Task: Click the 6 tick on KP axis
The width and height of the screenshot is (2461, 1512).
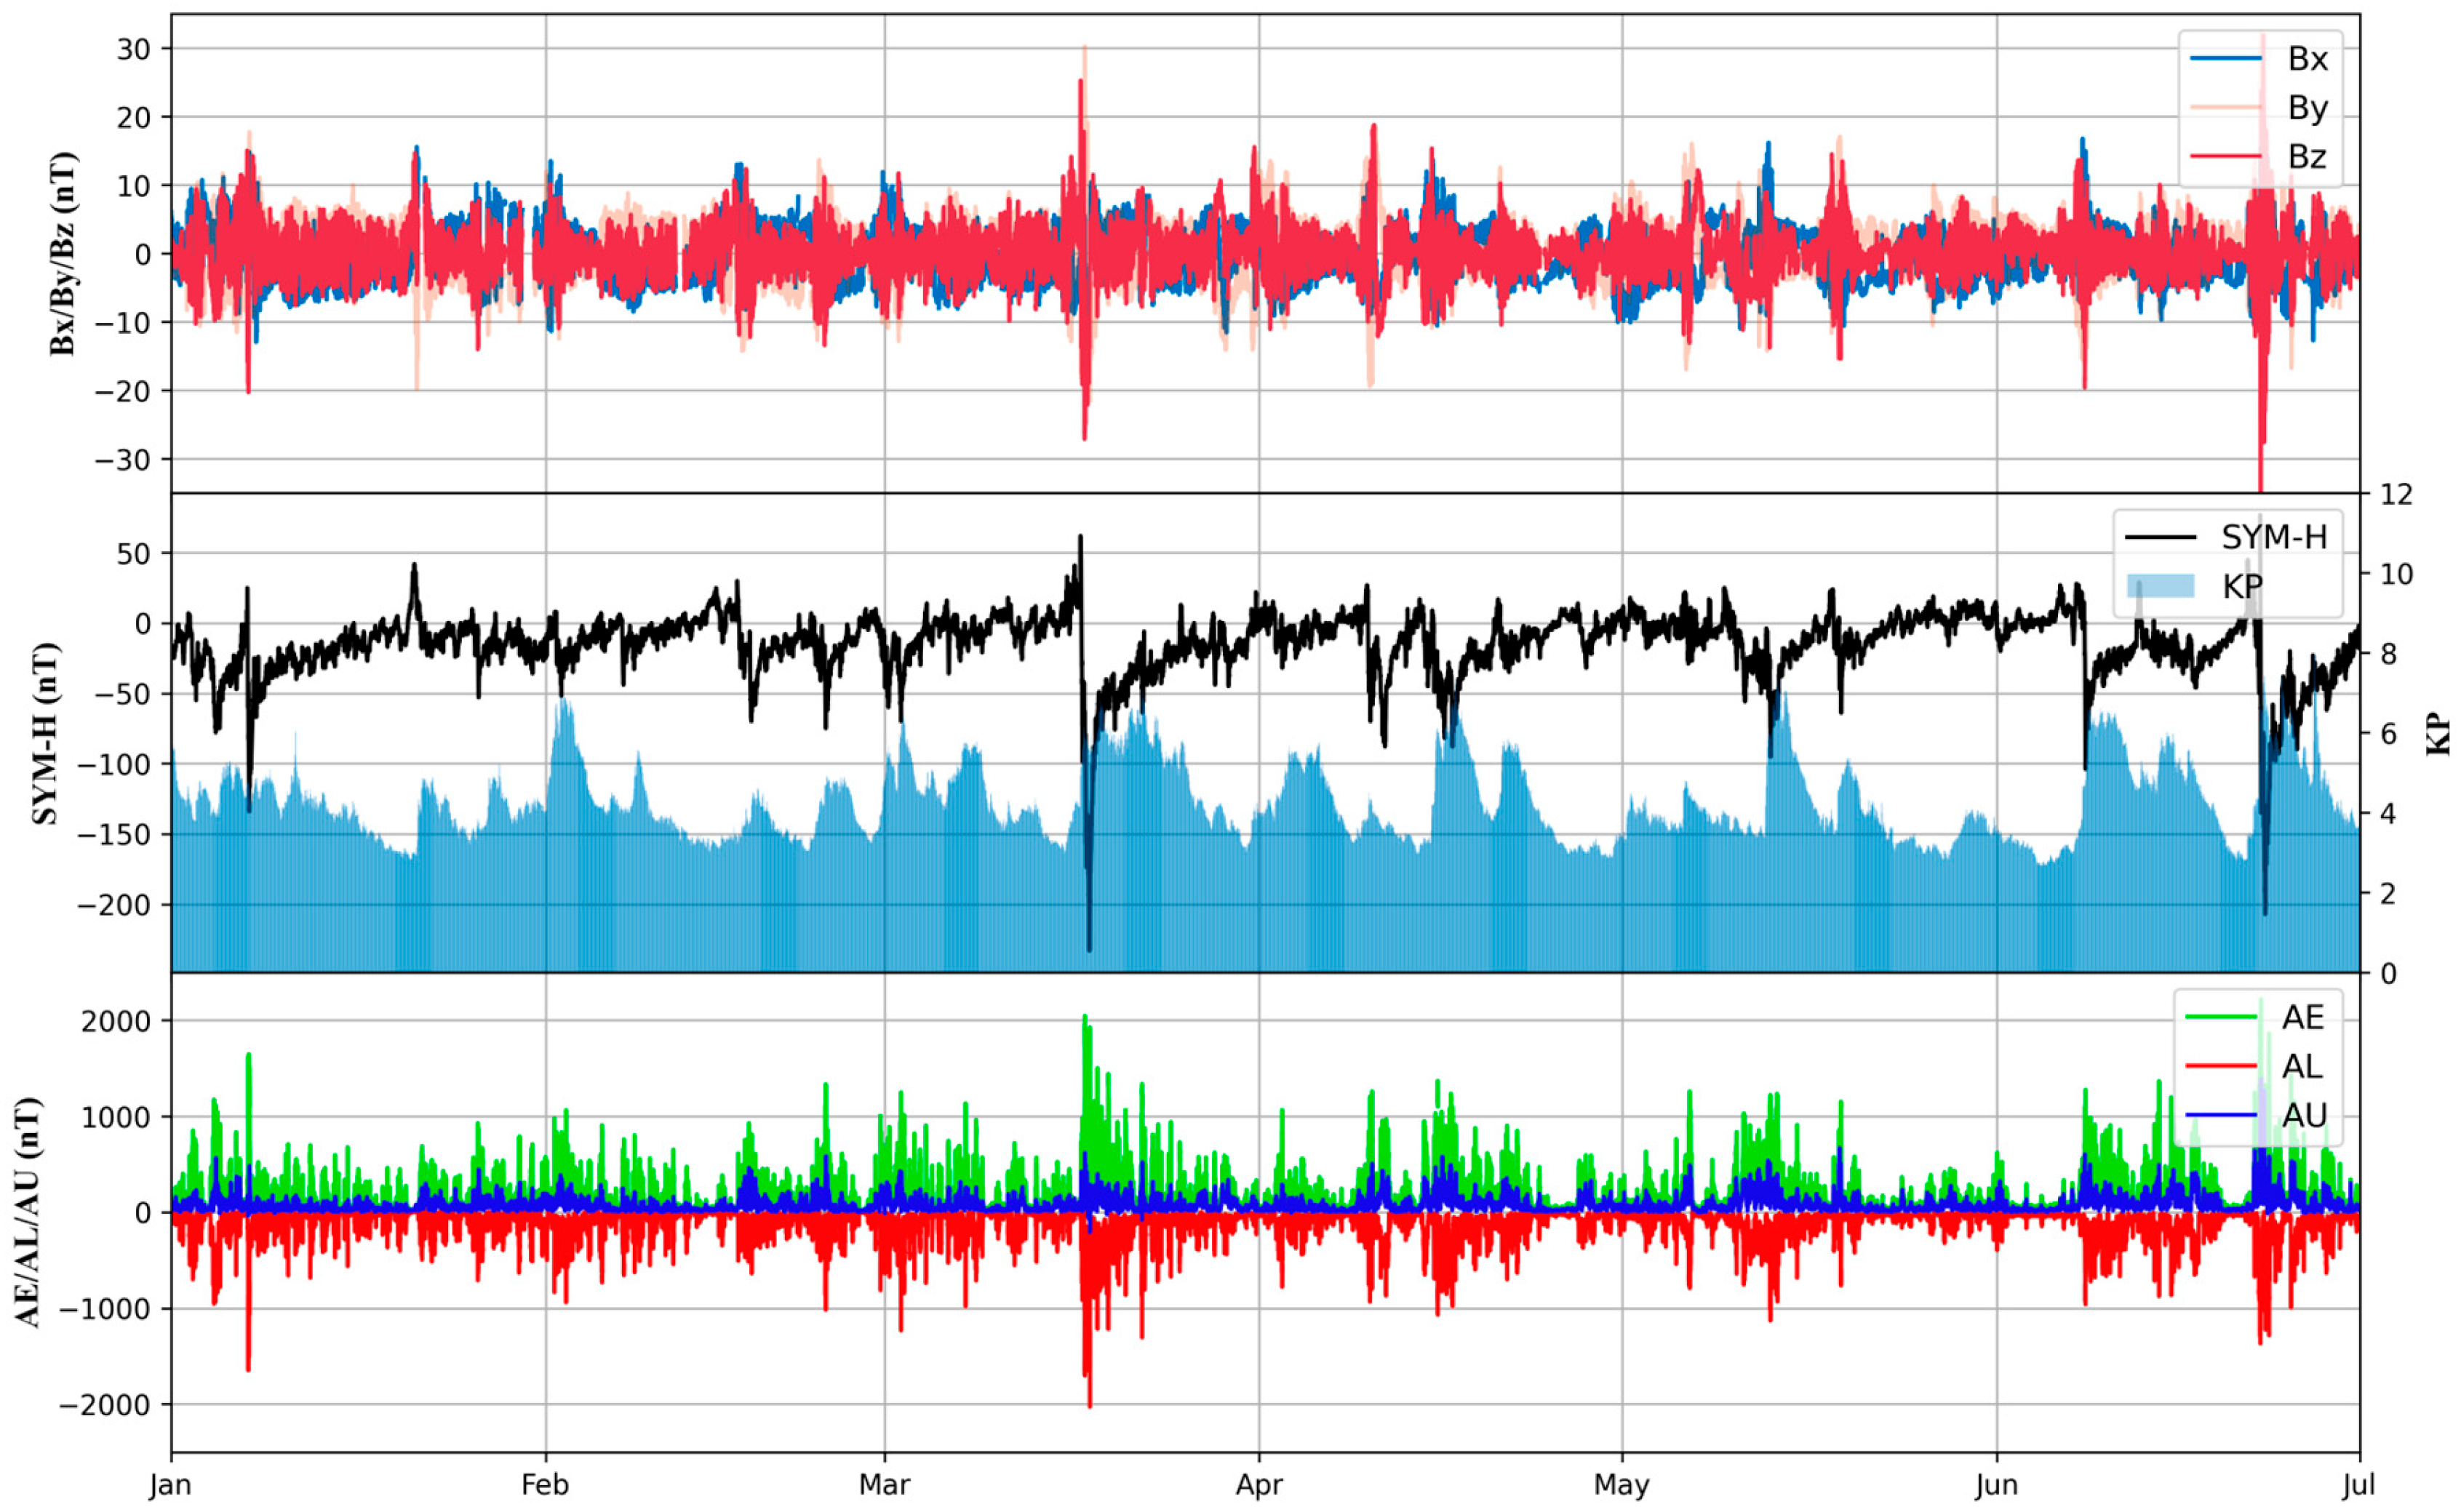Action: click(x=2388, y=734)
